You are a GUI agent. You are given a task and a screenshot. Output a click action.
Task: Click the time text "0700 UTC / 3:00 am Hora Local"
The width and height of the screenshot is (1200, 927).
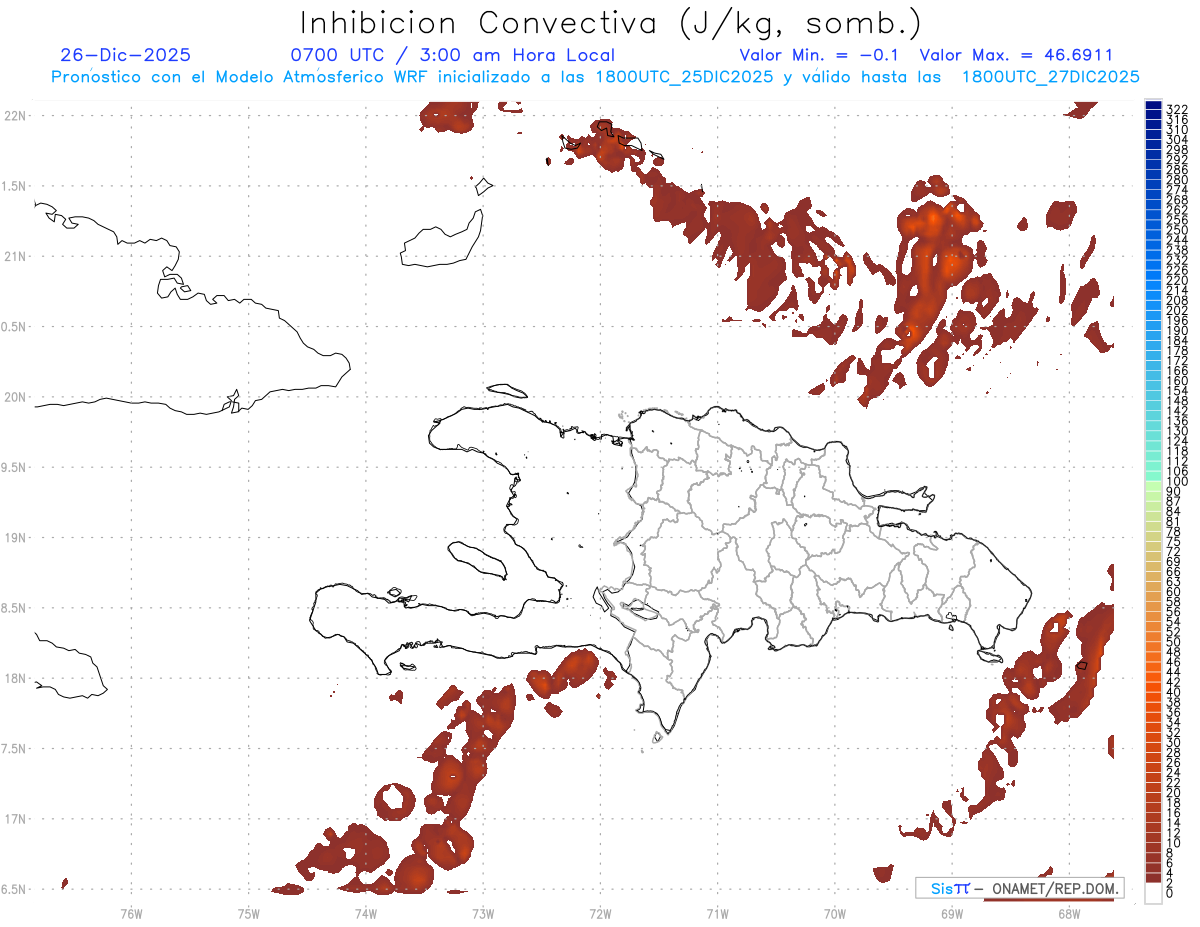(x=452, y=55)
